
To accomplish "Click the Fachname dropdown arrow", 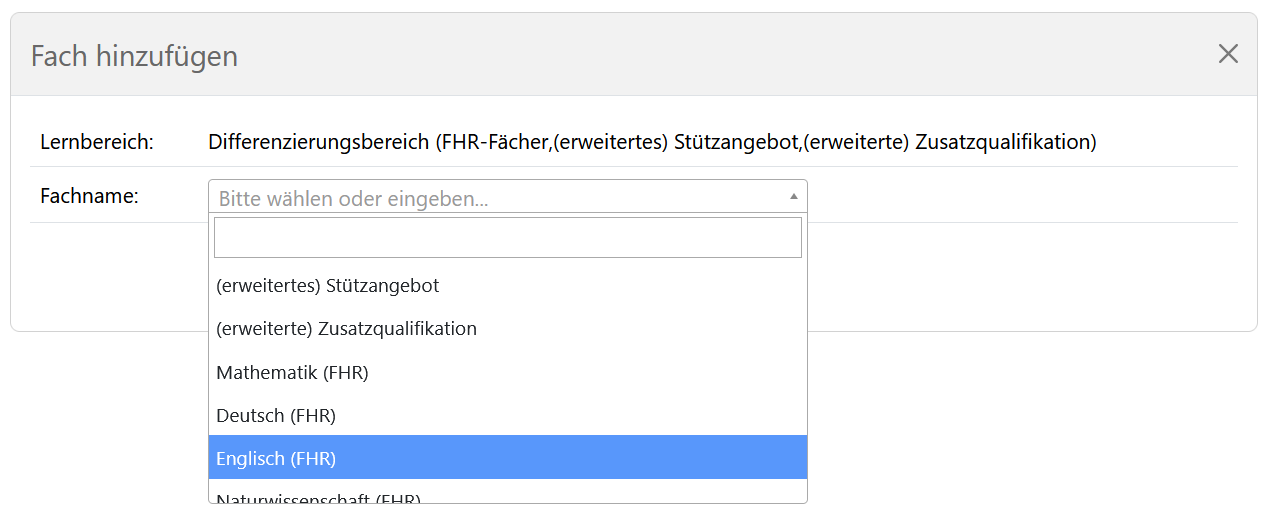I will pyautogui.click(x=793, y=196).
